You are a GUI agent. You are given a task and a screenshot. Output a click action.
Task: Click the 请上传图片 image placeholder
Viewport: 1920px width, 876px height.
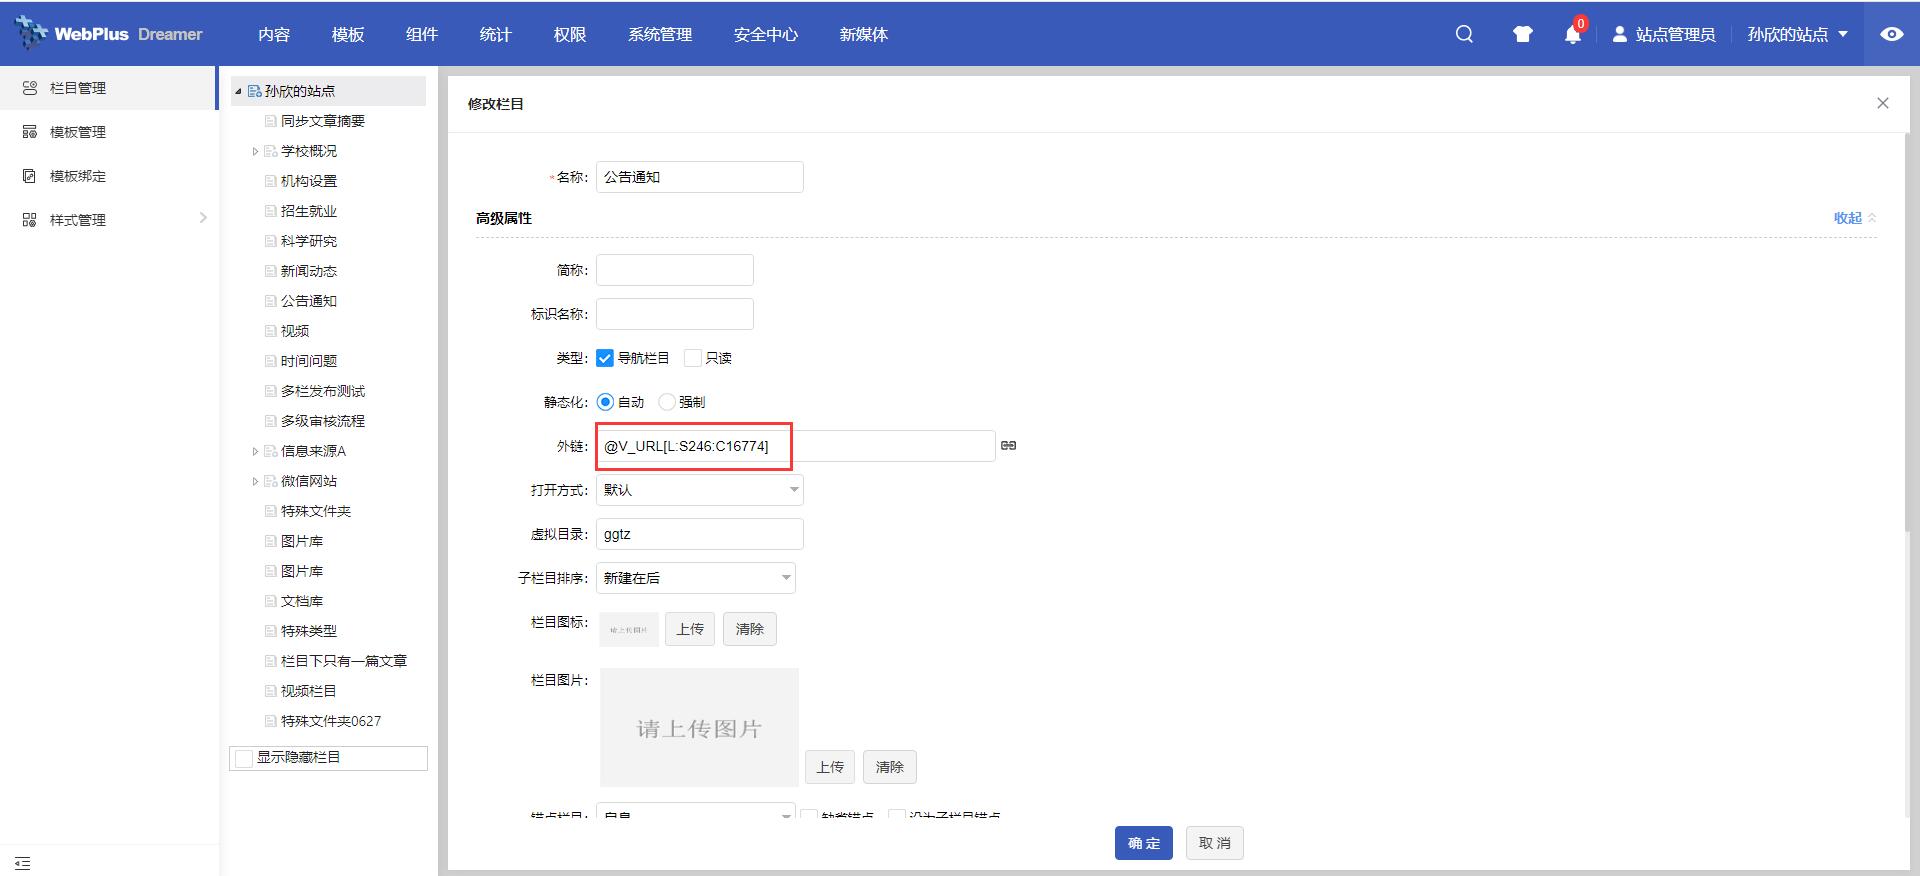coord(699,727)
